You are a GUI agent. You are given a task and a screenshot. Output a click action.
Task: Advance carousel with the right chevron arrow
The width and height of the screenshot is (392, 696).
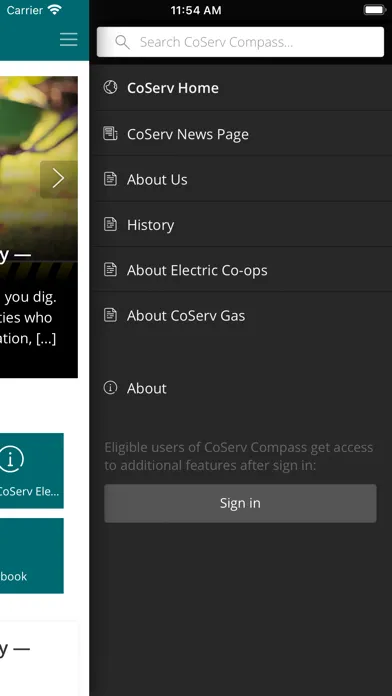coord(59,178)
